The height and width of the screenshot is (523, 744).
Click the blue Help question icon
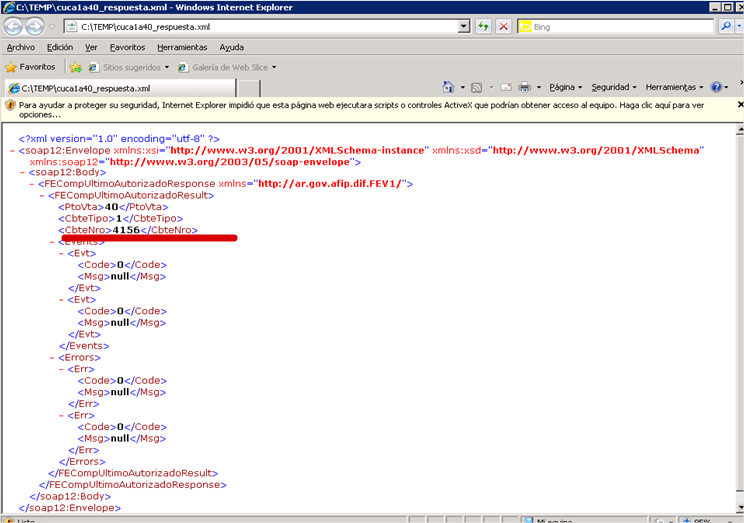coord(716,87)
